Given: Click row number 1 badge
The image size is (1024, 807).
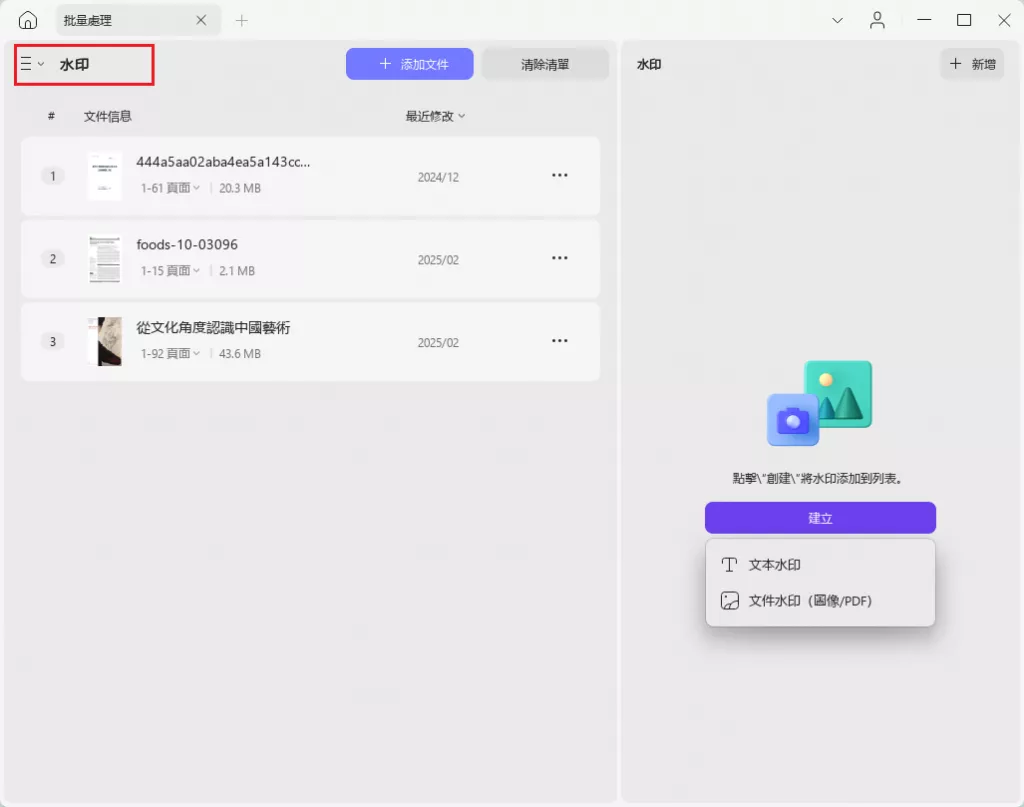Looking at the screenshot, I should click(x=53, y=176).
